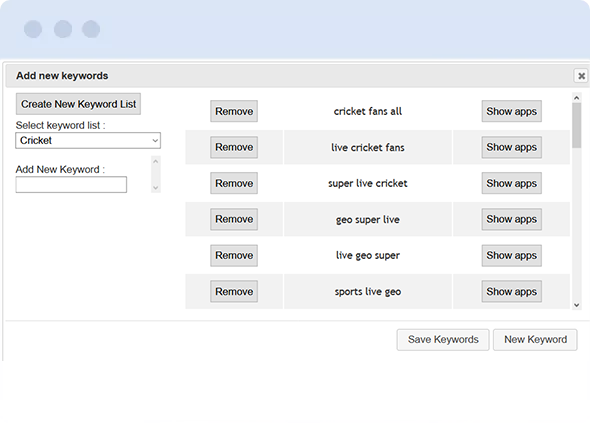Show apps for 'geo super live'

coord(511,219)
